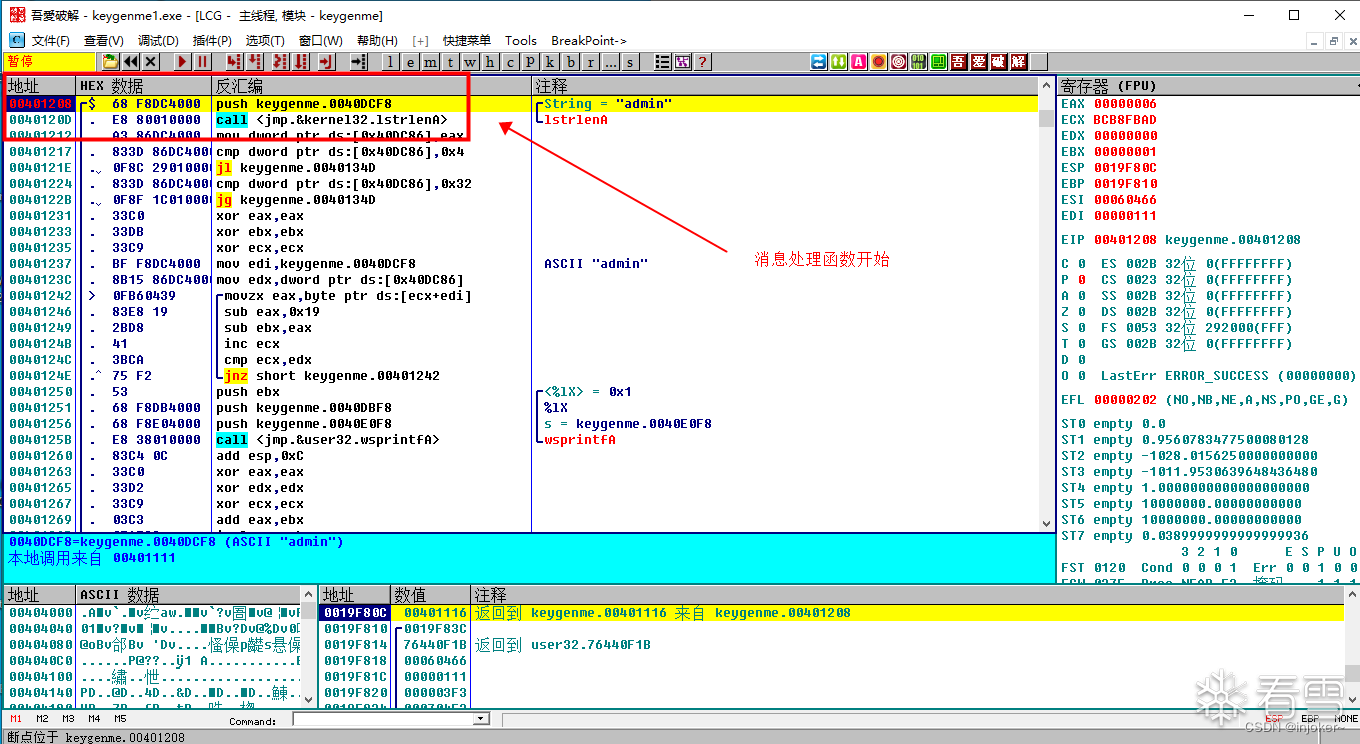
Task: Click the orange circle plugin icon
Action: pos(879,62)
